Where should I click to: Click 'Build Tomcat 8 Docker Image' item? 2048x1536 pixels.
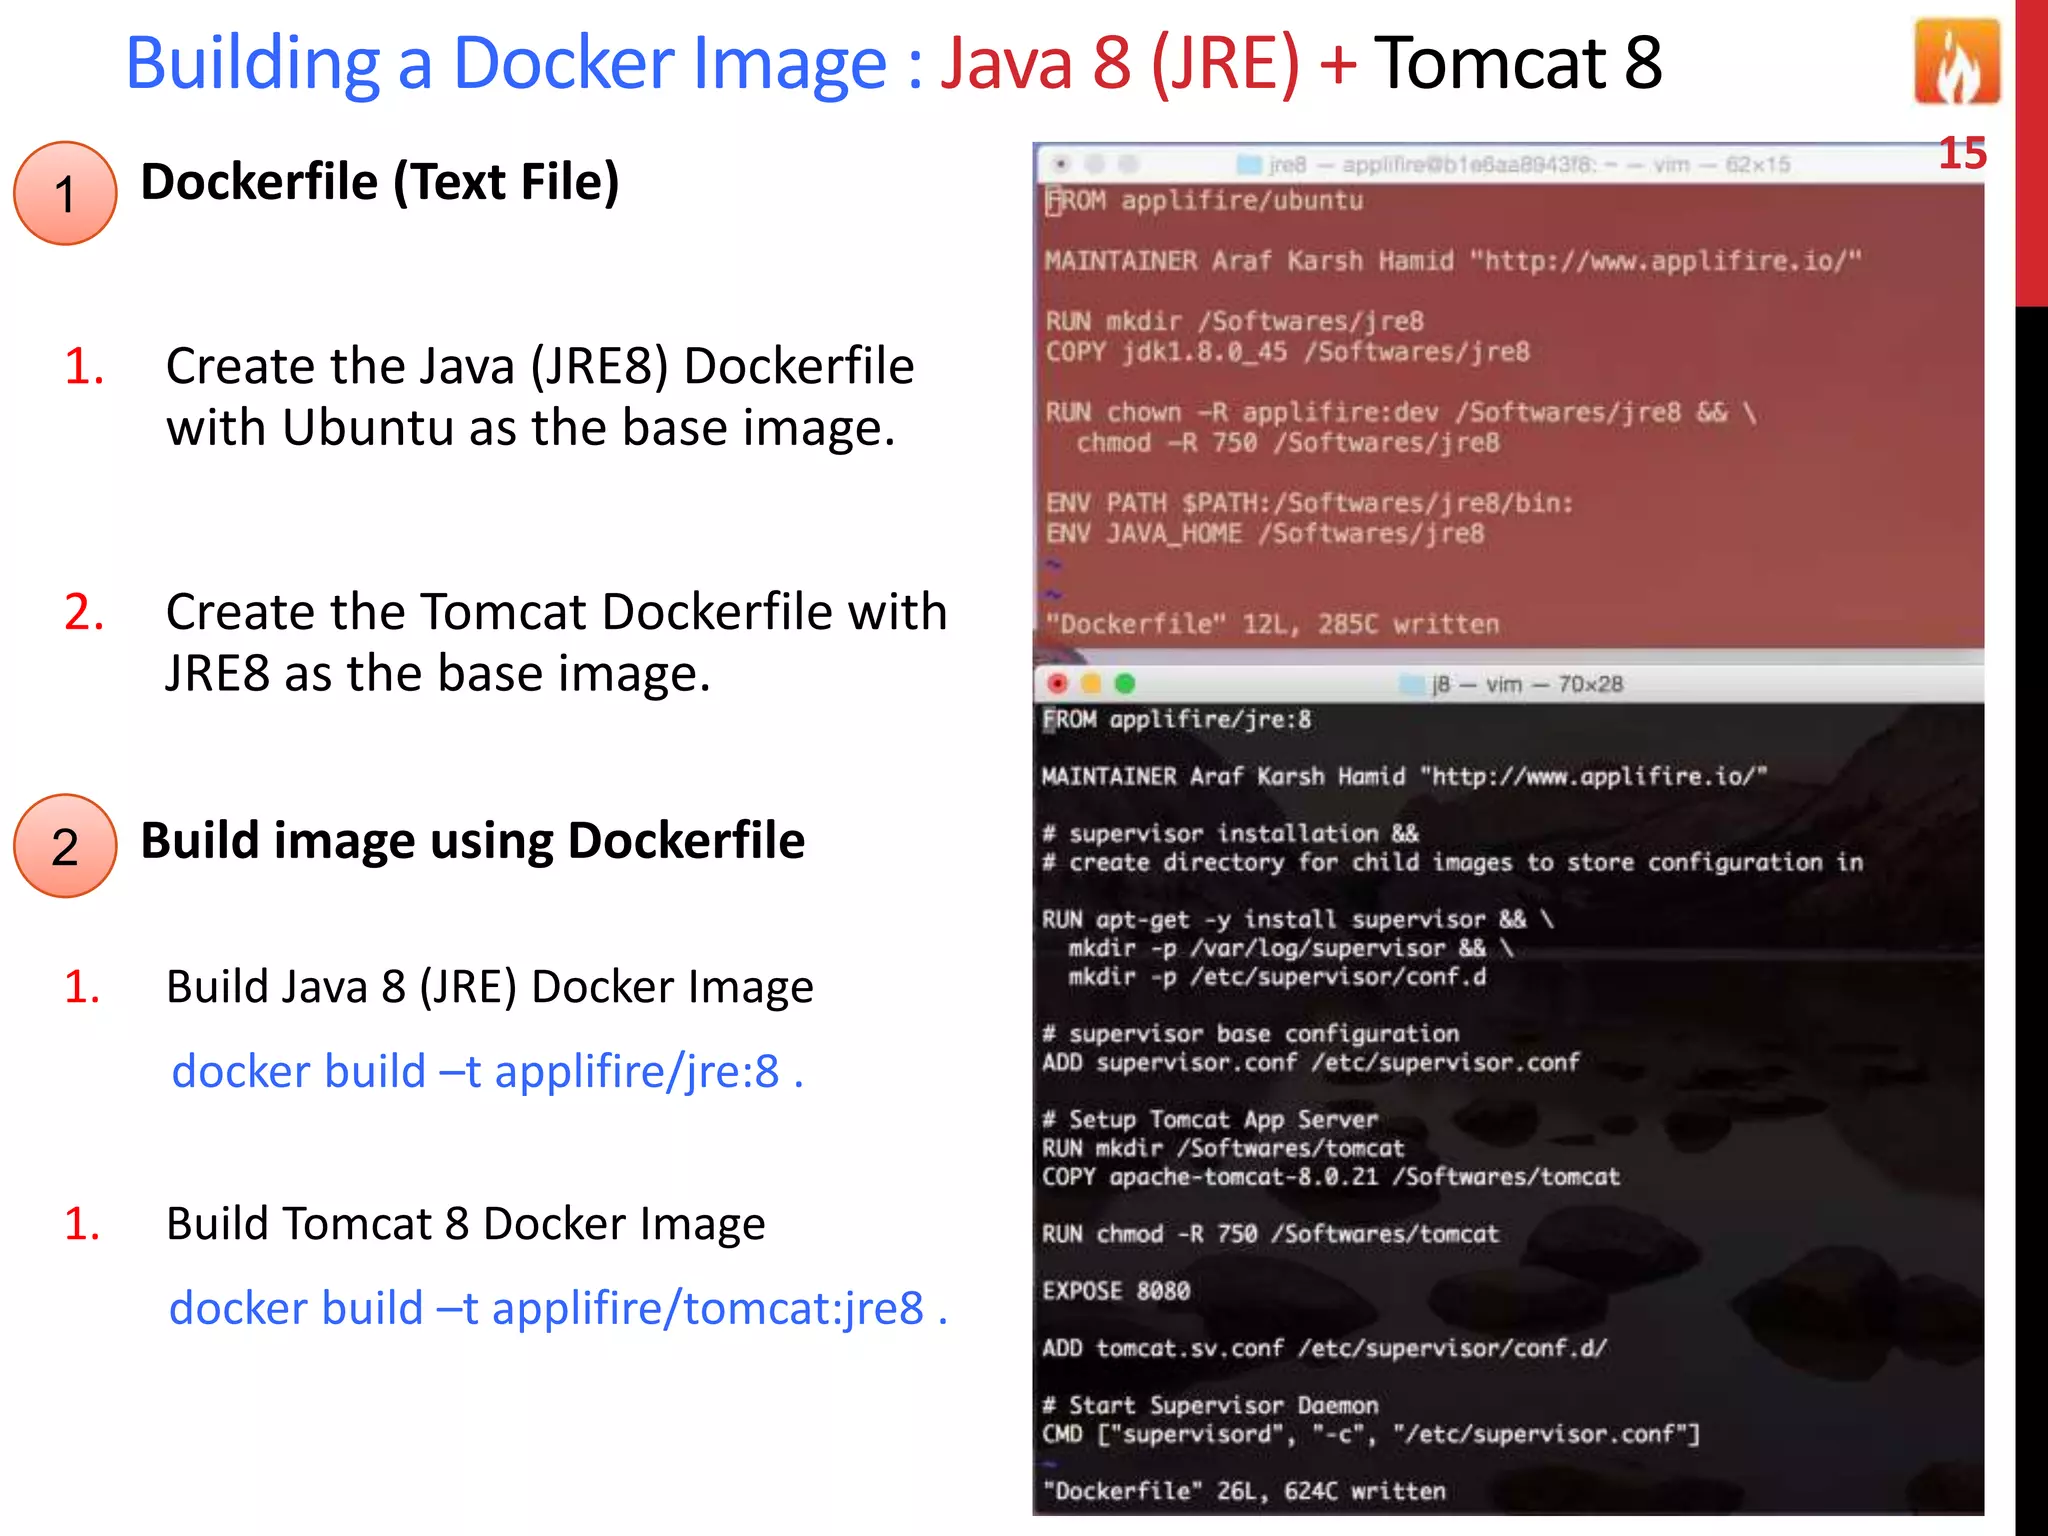coord(466,1224)
